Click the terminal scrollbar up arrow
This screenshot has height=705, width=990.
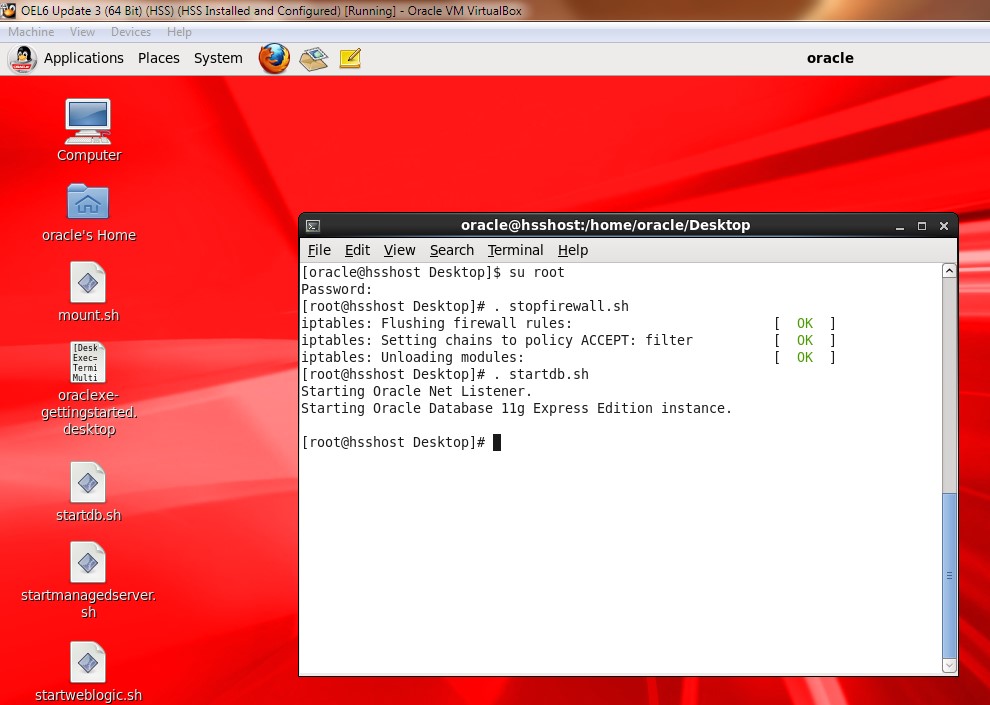[949, 271]
